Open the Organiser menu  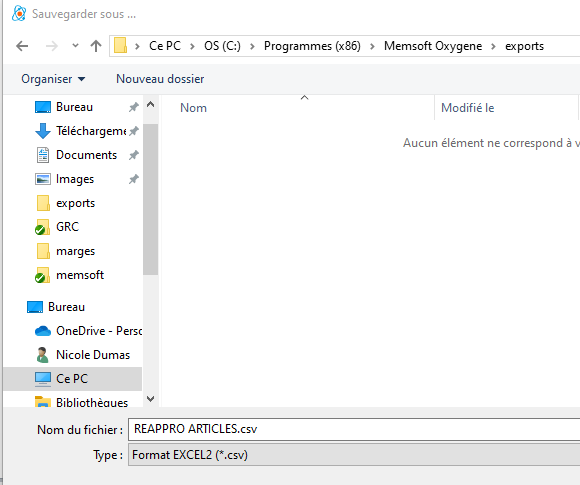point(53,79)
